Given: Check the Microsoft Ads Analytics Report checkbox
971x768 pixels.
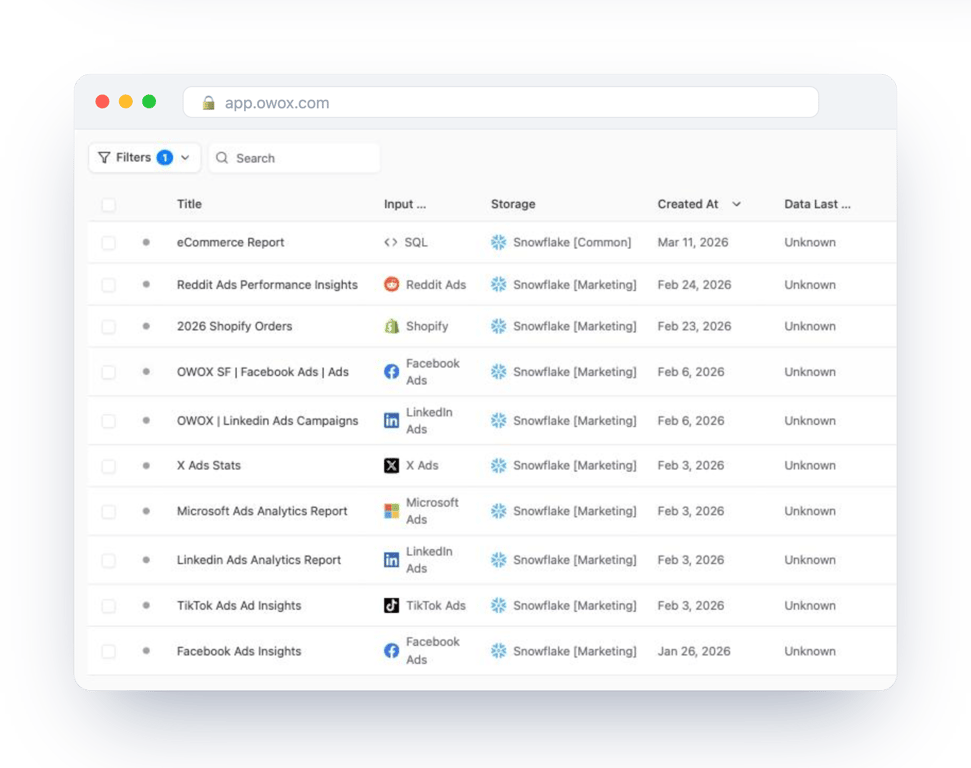Looking at the screenshot, I should click(108, 512).
